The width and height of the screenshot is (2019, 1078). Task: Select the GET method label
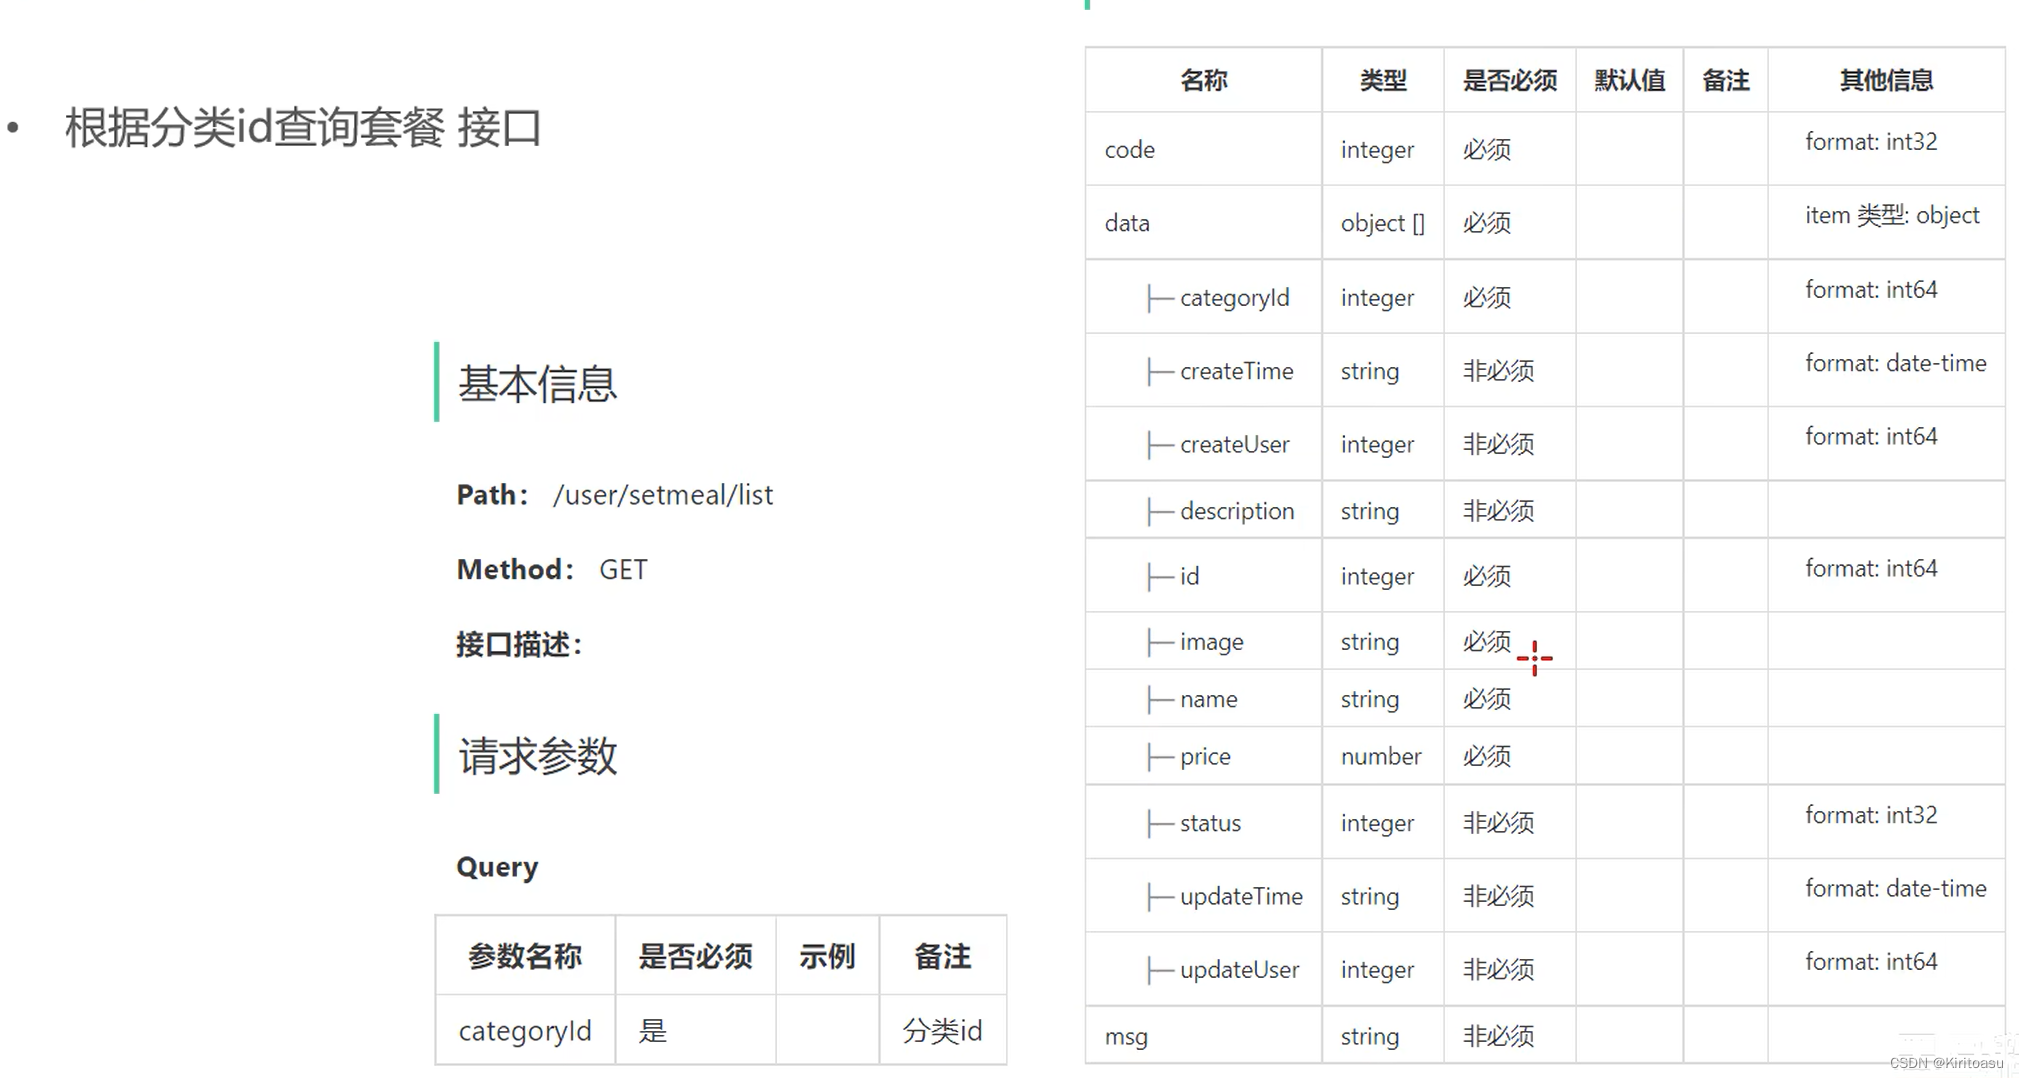click(622, 569)
